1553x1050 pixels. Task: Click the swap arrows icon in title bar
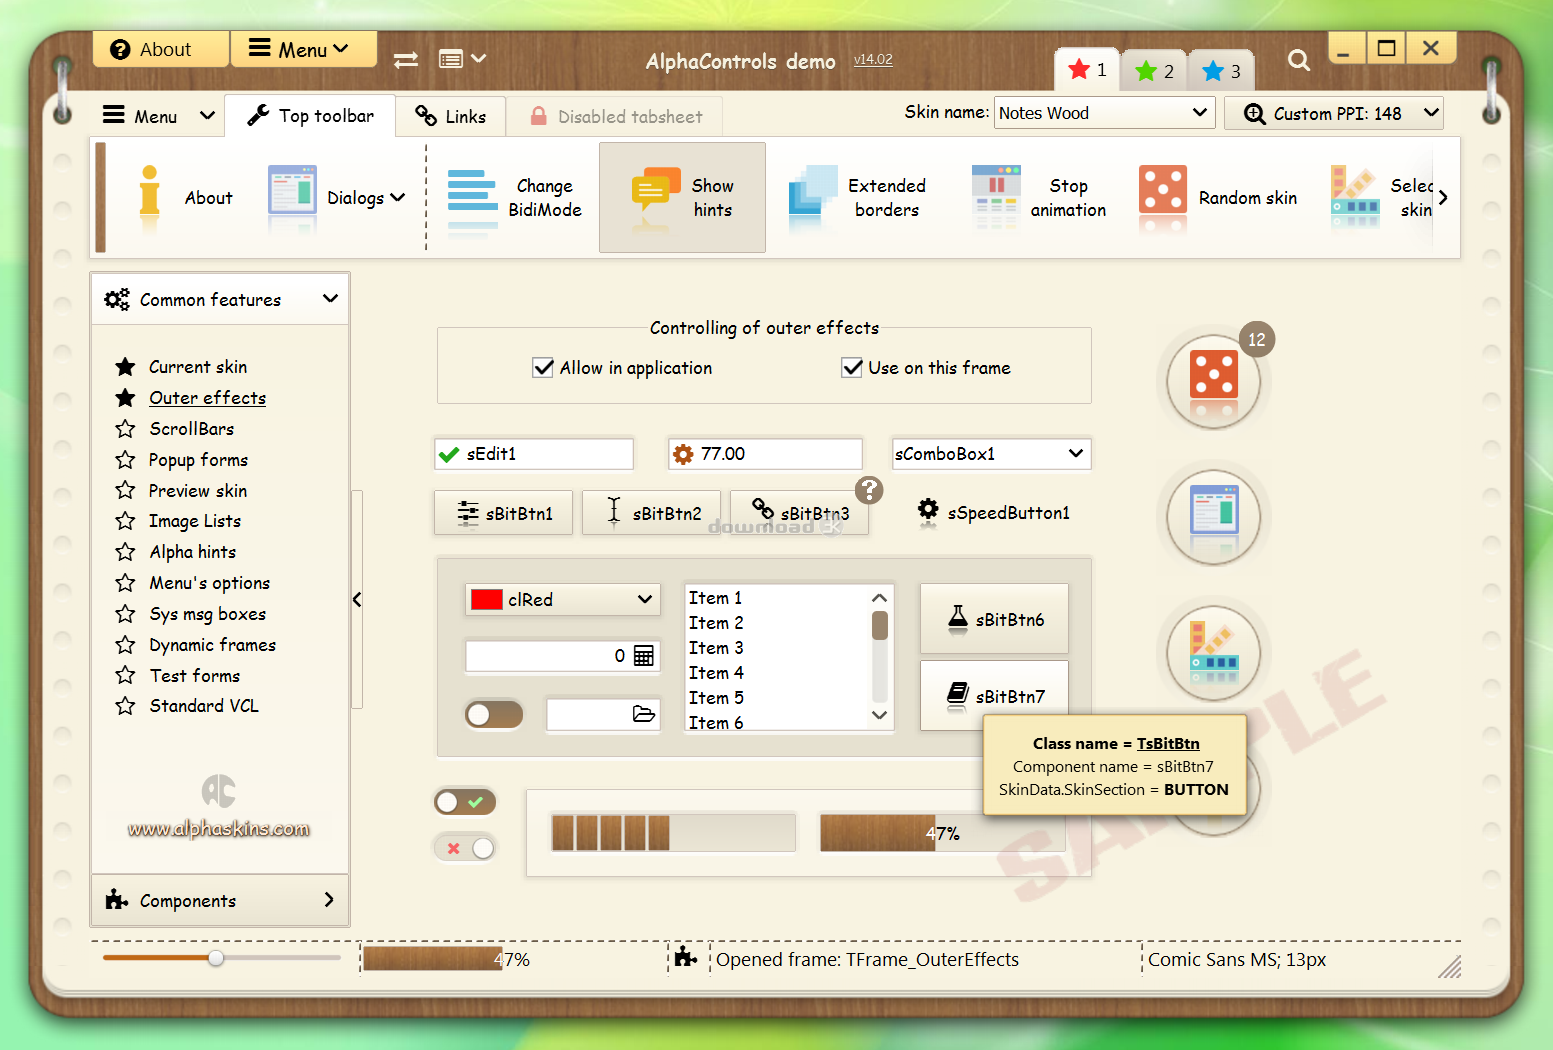pyautogui.click(x=406, y=60)
